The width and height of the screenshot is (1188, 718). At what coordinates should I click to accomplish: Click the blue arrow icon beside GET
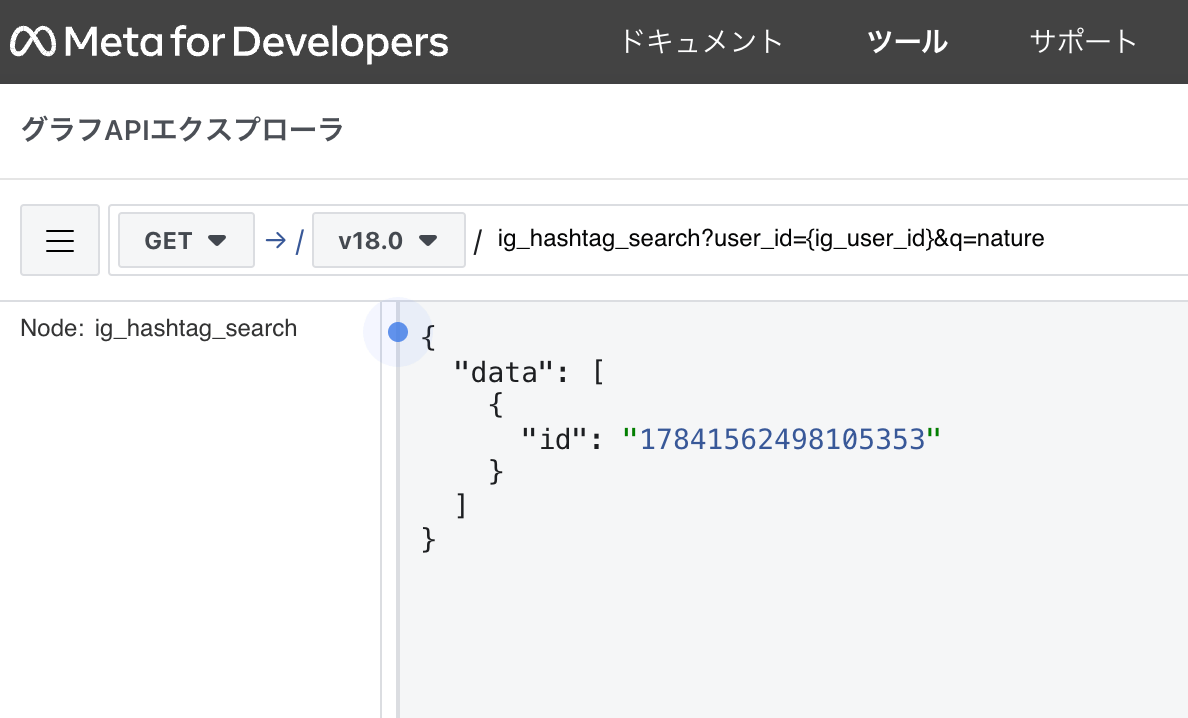276,240
